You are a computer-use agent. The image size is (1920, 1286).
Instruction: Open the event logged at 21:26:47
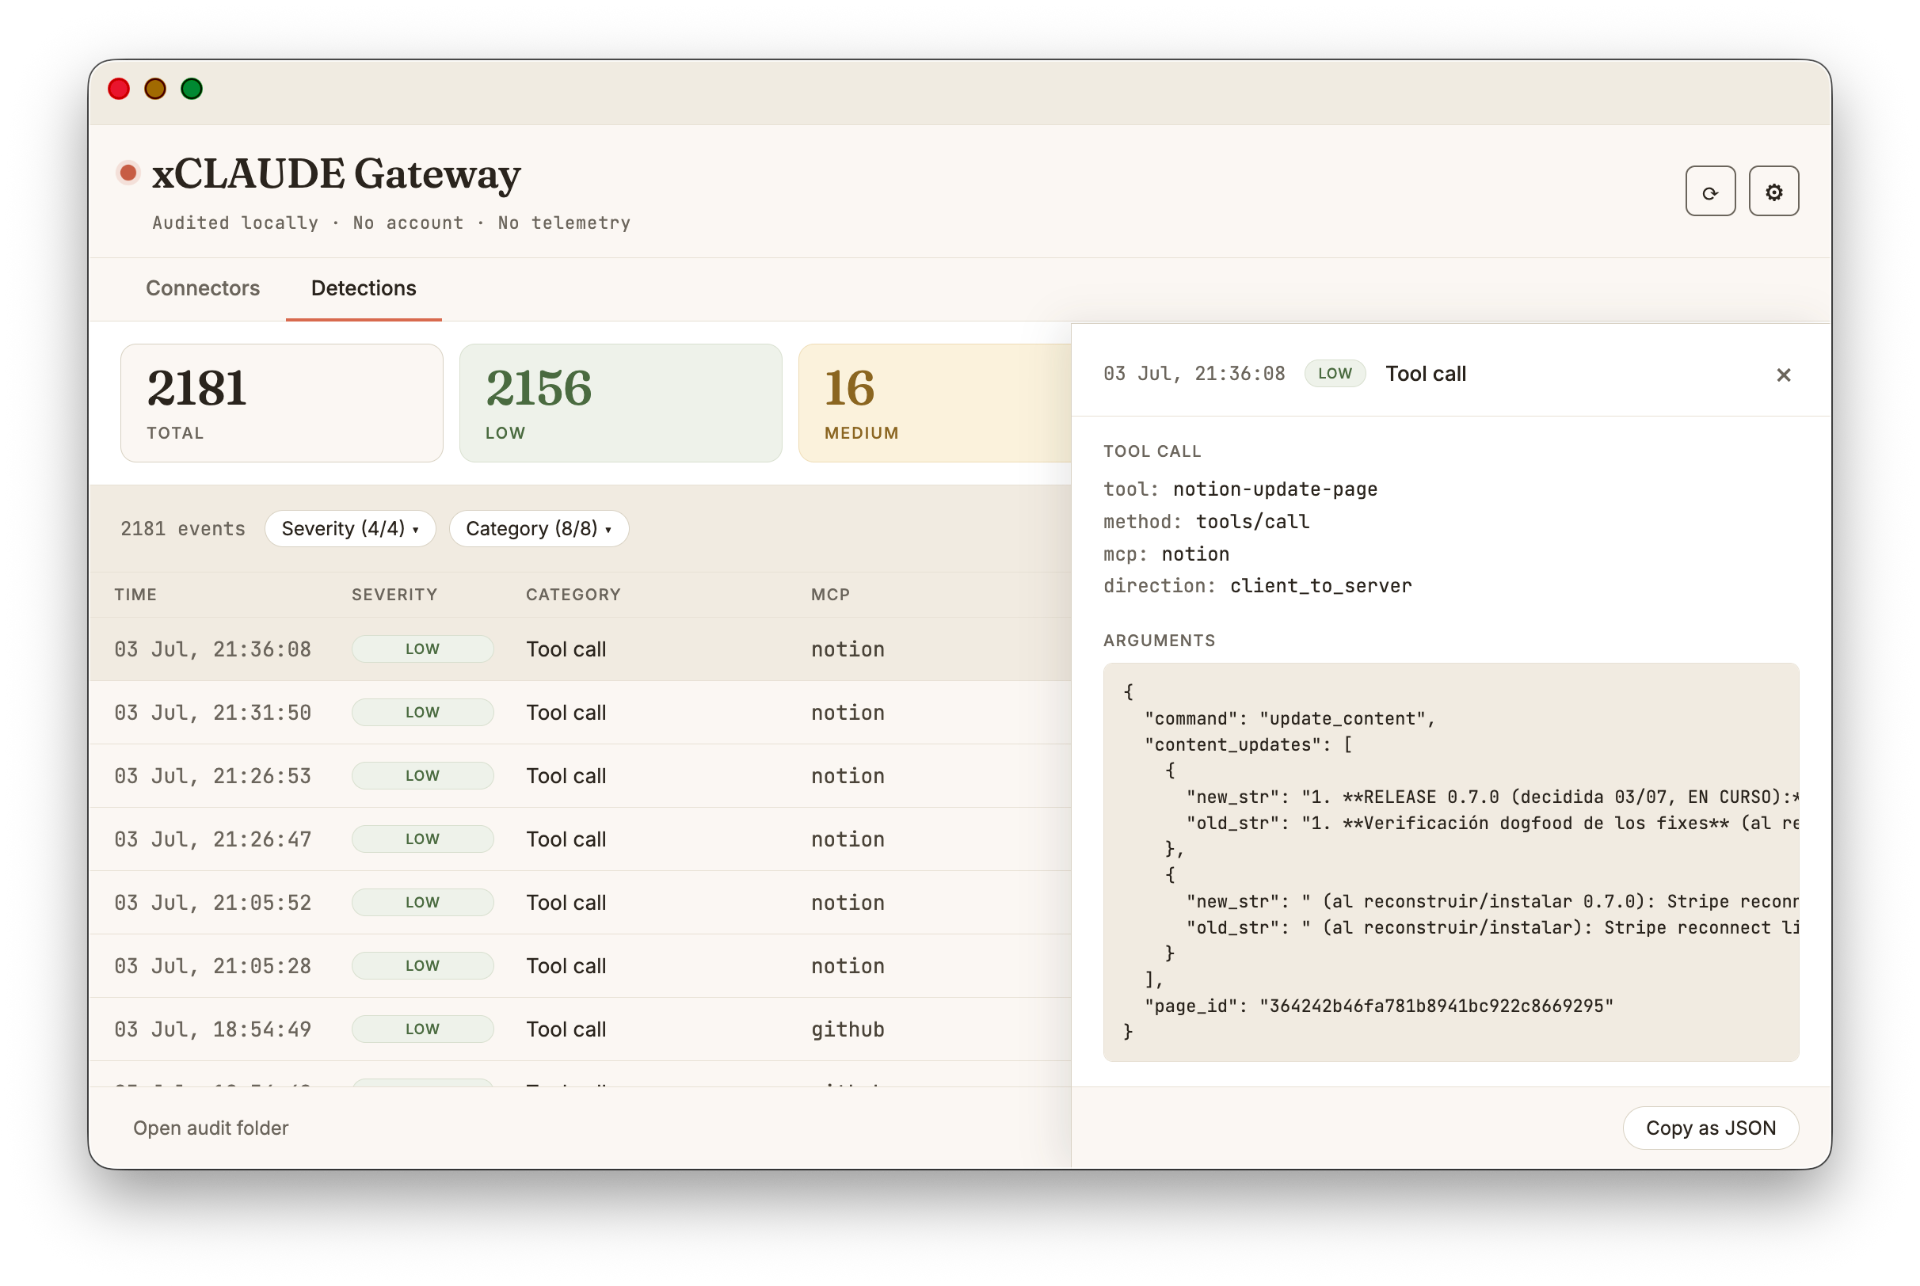point(580,839)
